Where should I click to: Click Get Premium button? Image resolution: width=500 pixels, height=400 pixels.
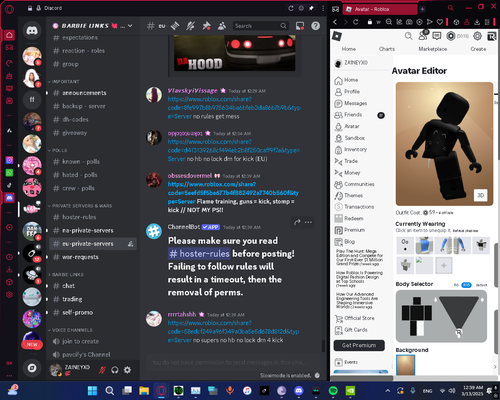pyautogui.click(x=359, y=345)
